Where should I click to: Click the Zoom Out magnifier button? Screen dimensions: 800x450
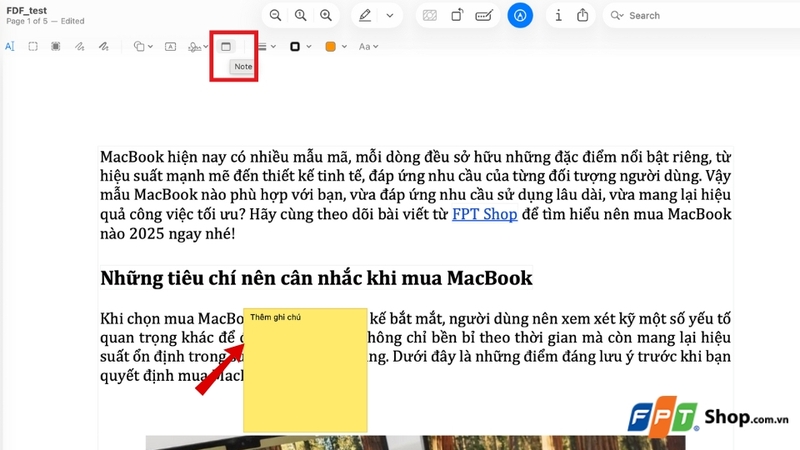tap(276, 15)
